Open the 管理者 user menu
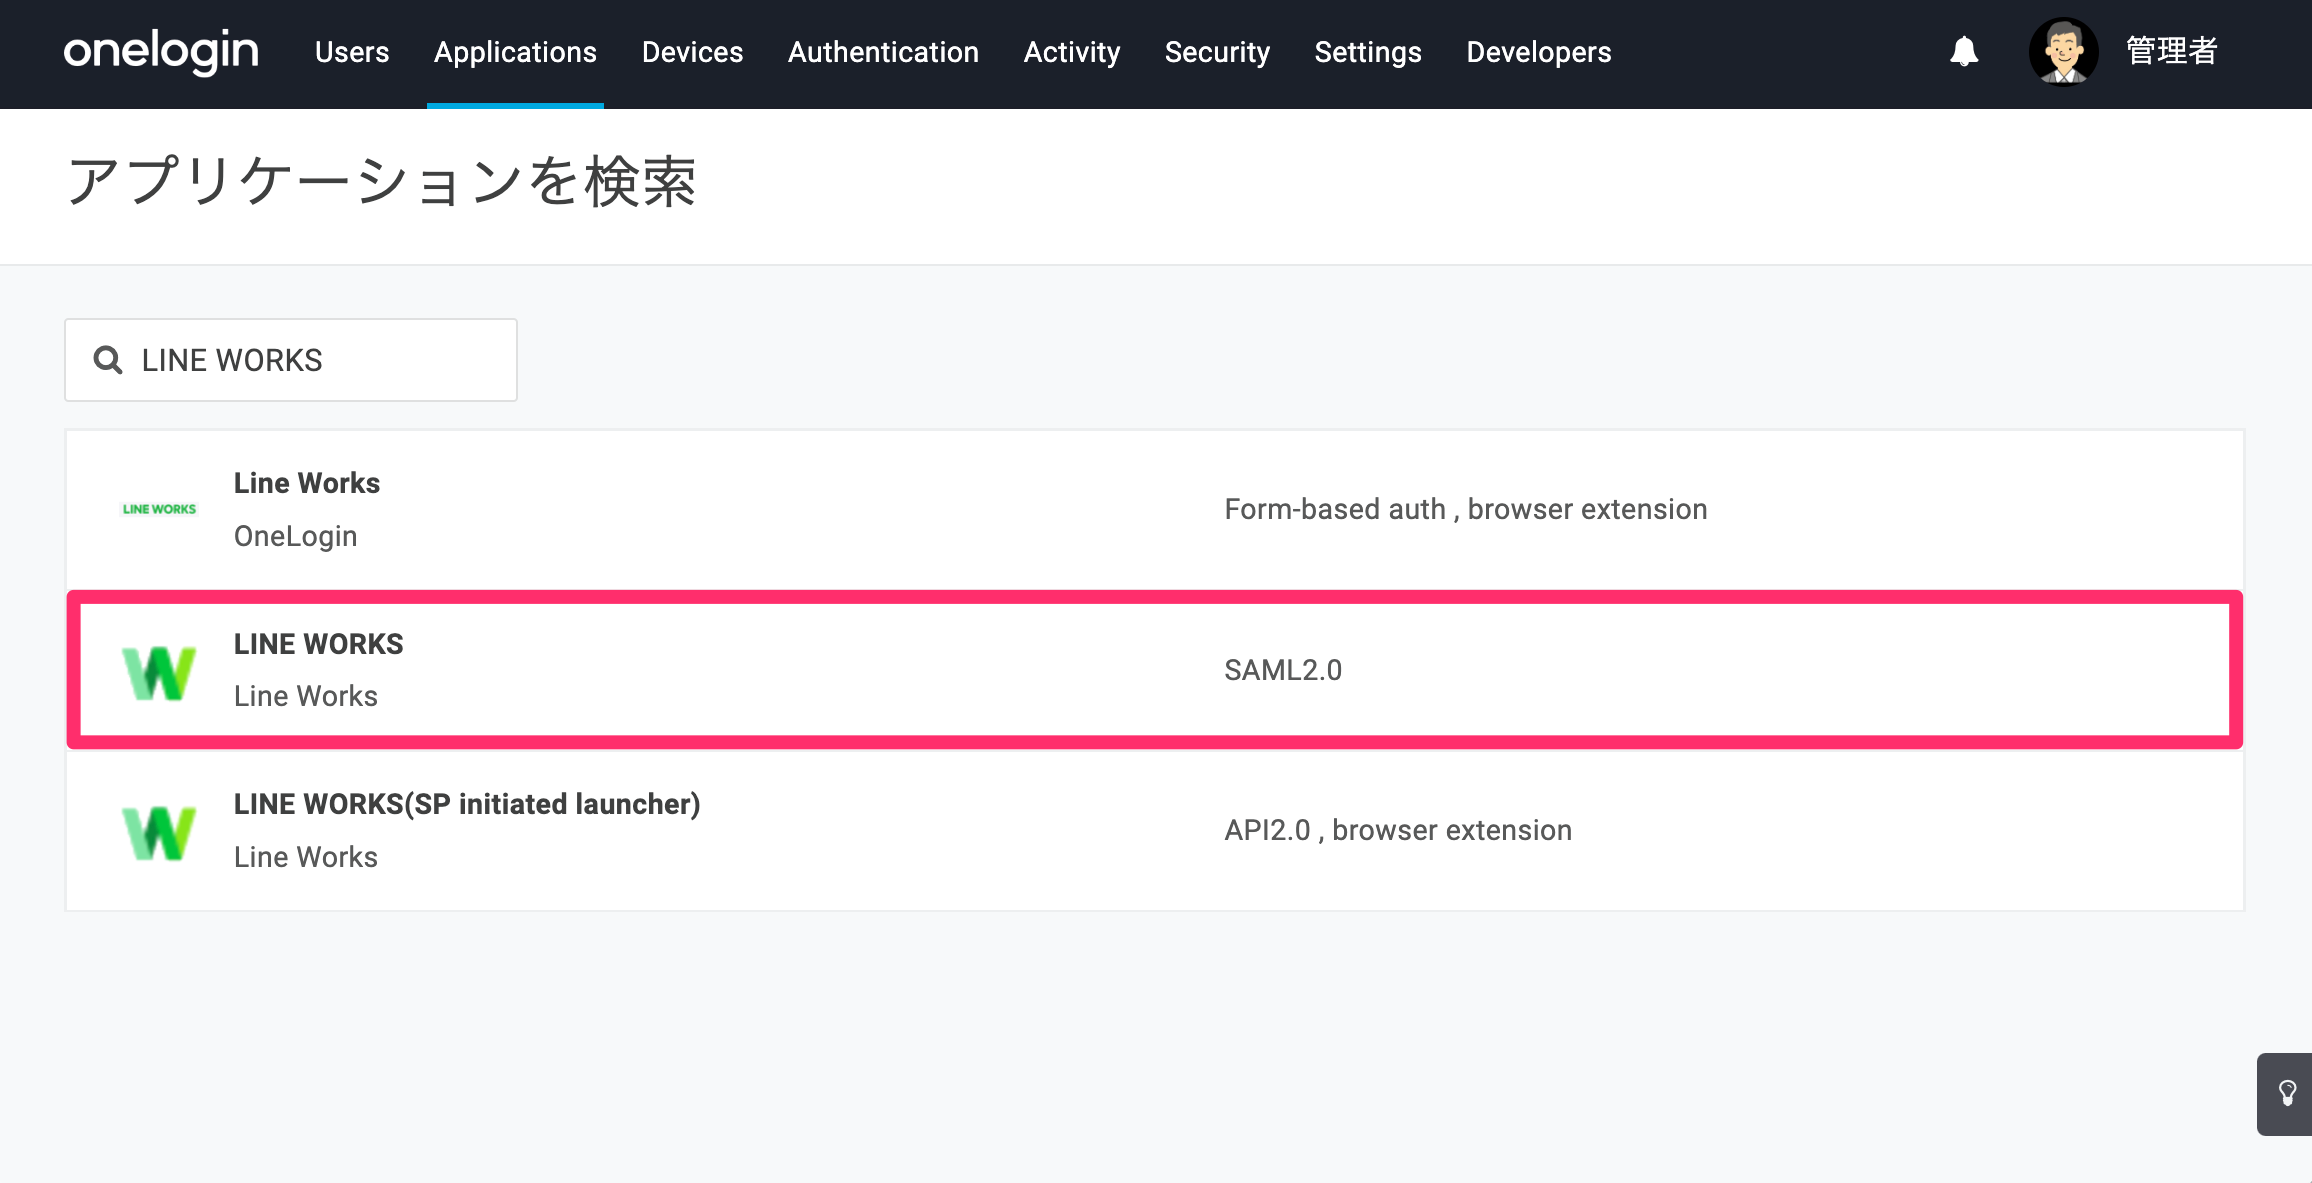The height and width of the screenshot is (1183, 2312). tap(2171, 51)
